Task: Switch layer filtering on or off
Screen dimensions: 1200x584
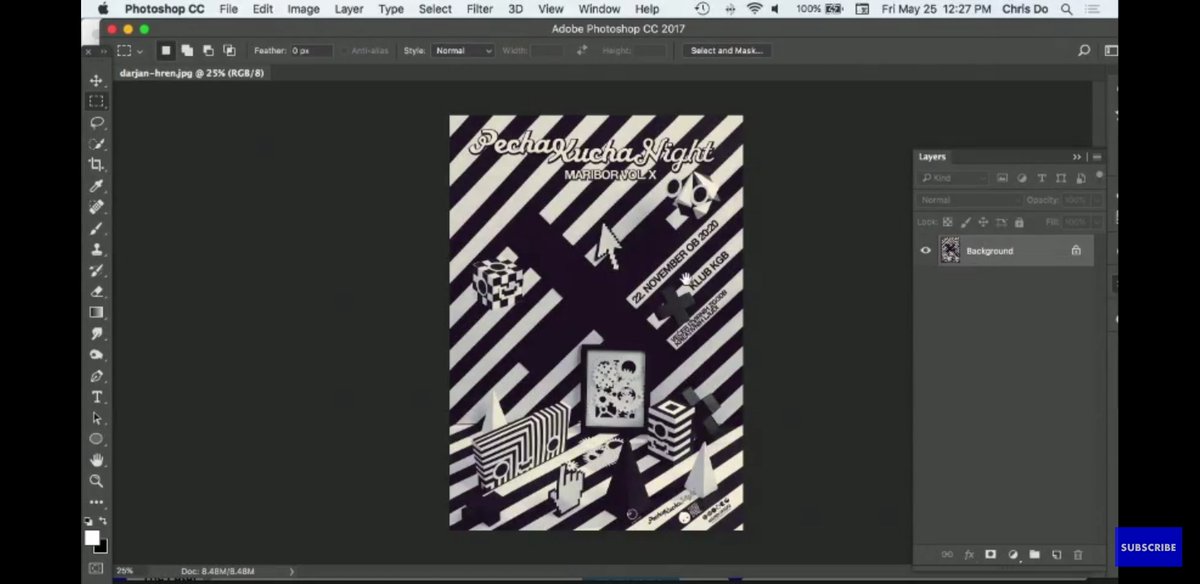Action: pos(1099,176)
